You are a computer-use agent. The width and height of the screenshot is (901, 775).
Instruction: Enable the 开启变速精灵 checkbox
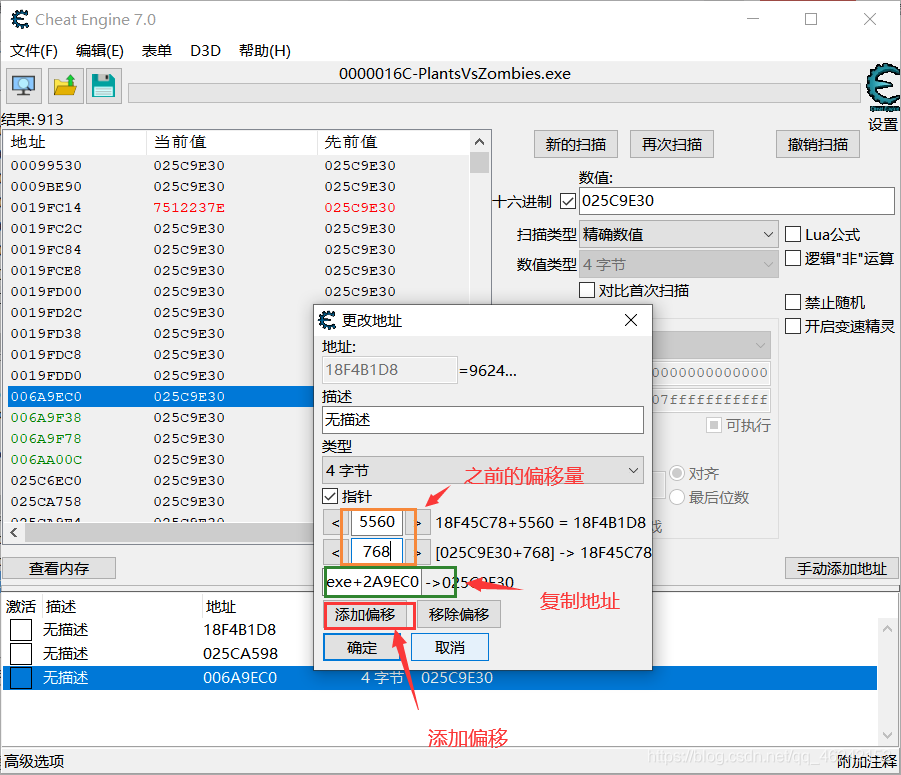point(793,326)
